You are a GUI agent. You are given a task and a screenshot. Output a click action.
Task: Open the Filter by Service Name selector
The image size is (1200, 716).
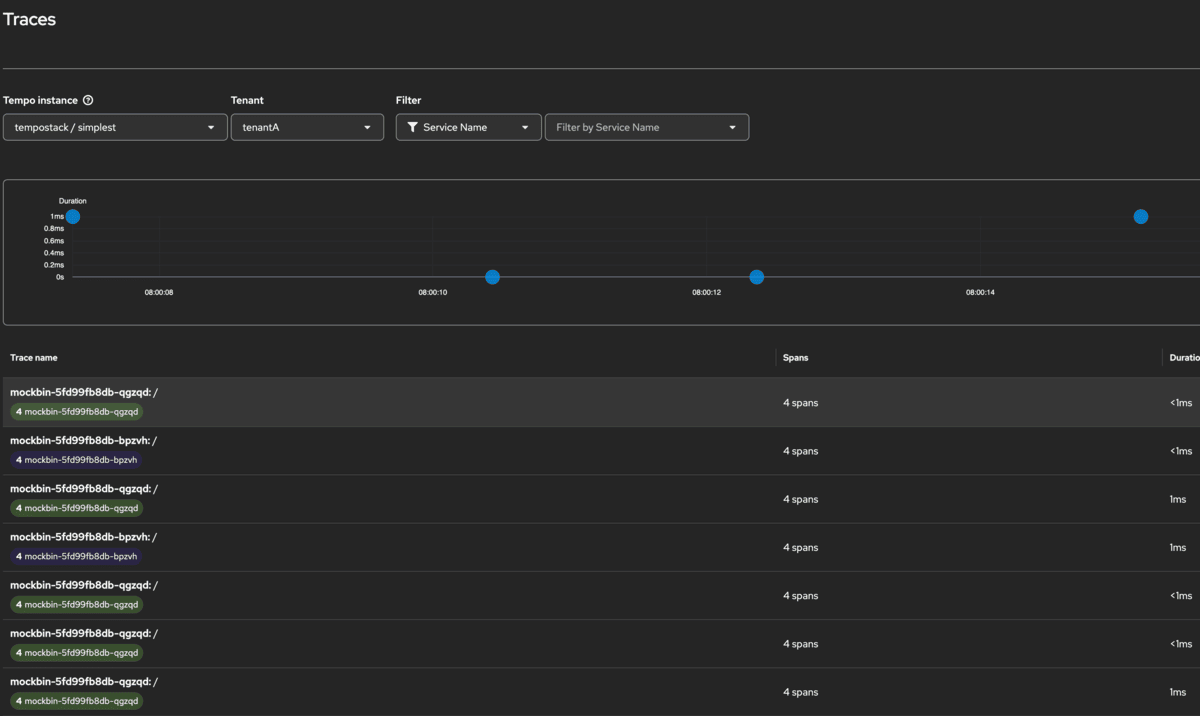pyautogui.click(x=646, y=127)
